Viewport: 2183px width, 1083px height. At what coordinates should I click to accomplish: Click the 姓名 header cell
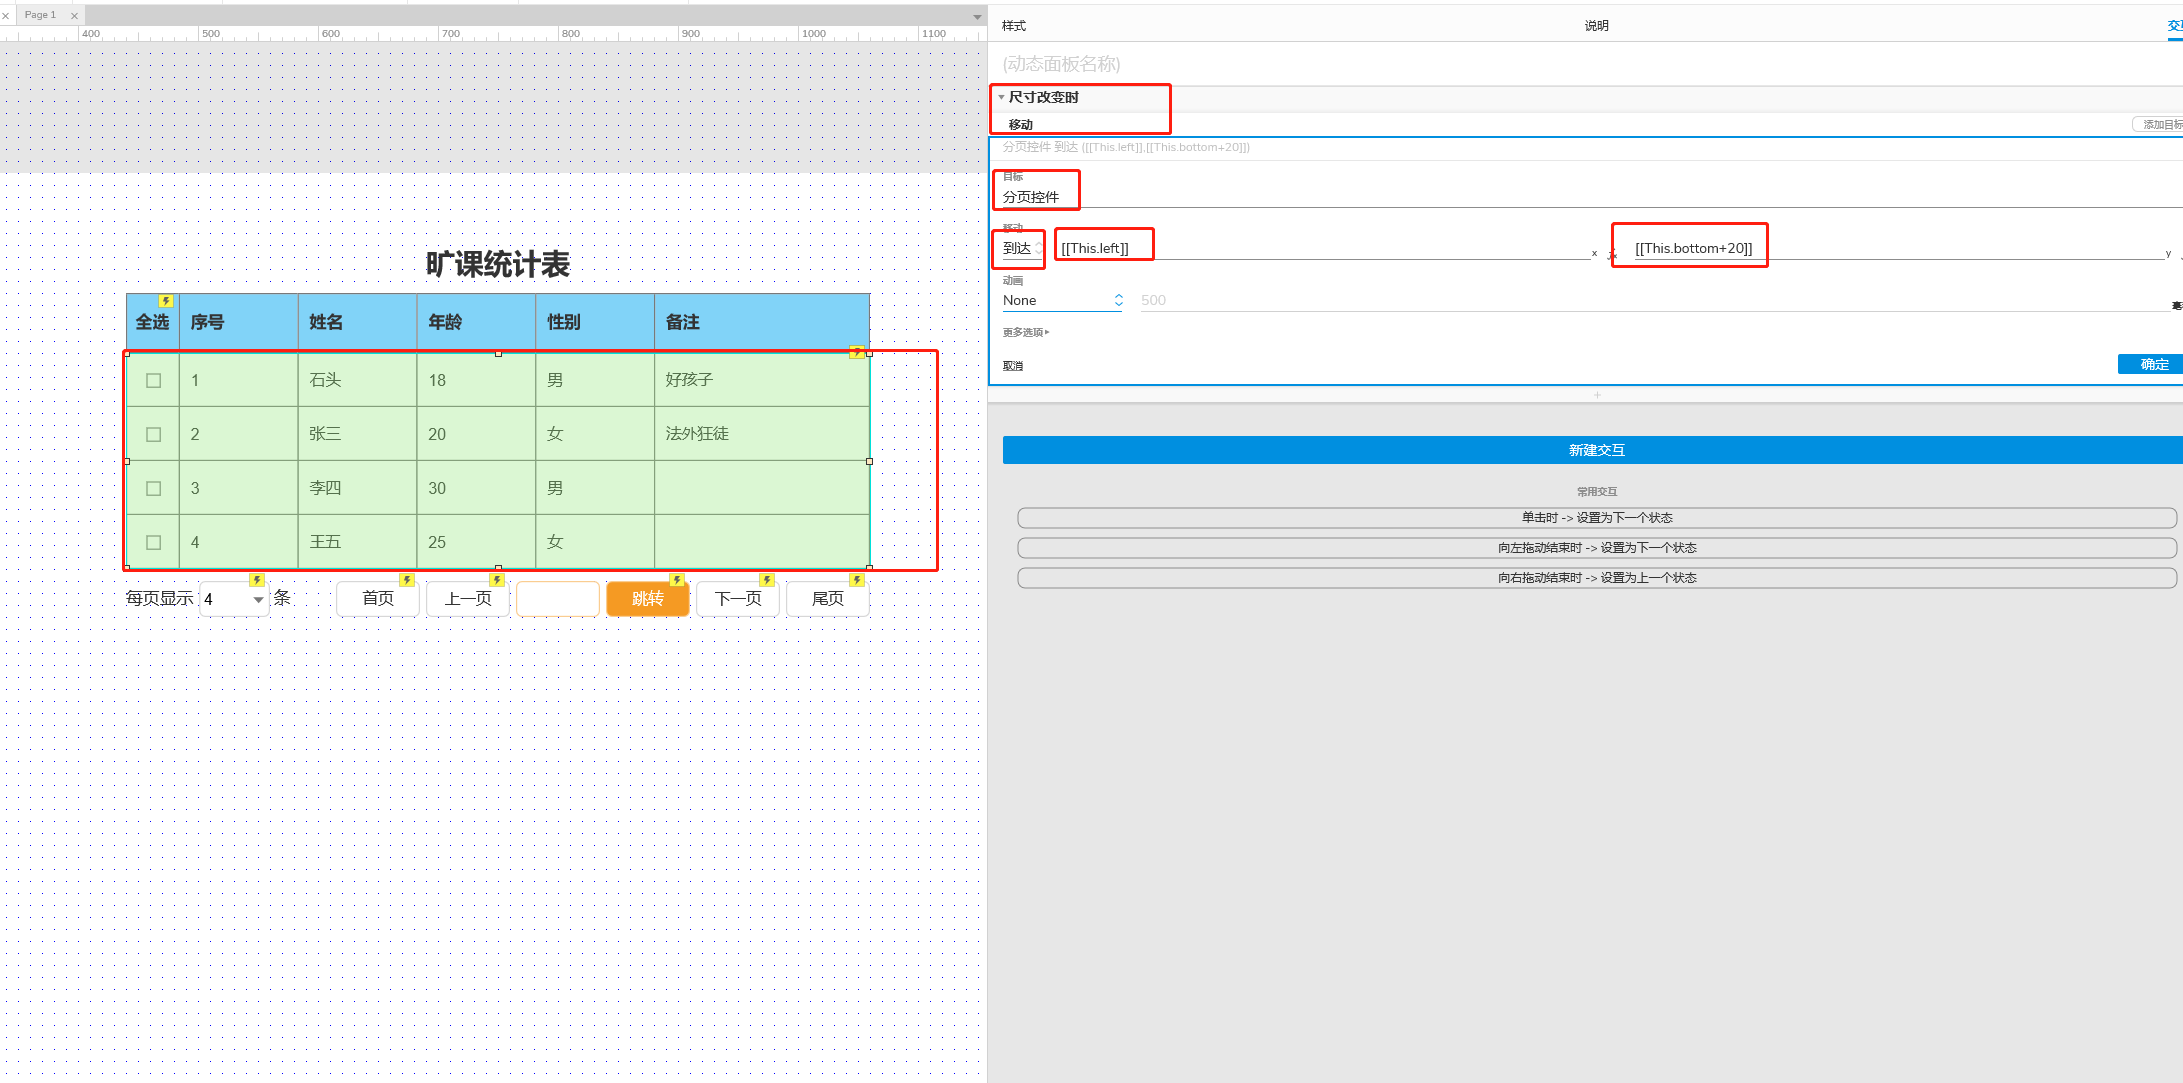click(x=357, y=322)
